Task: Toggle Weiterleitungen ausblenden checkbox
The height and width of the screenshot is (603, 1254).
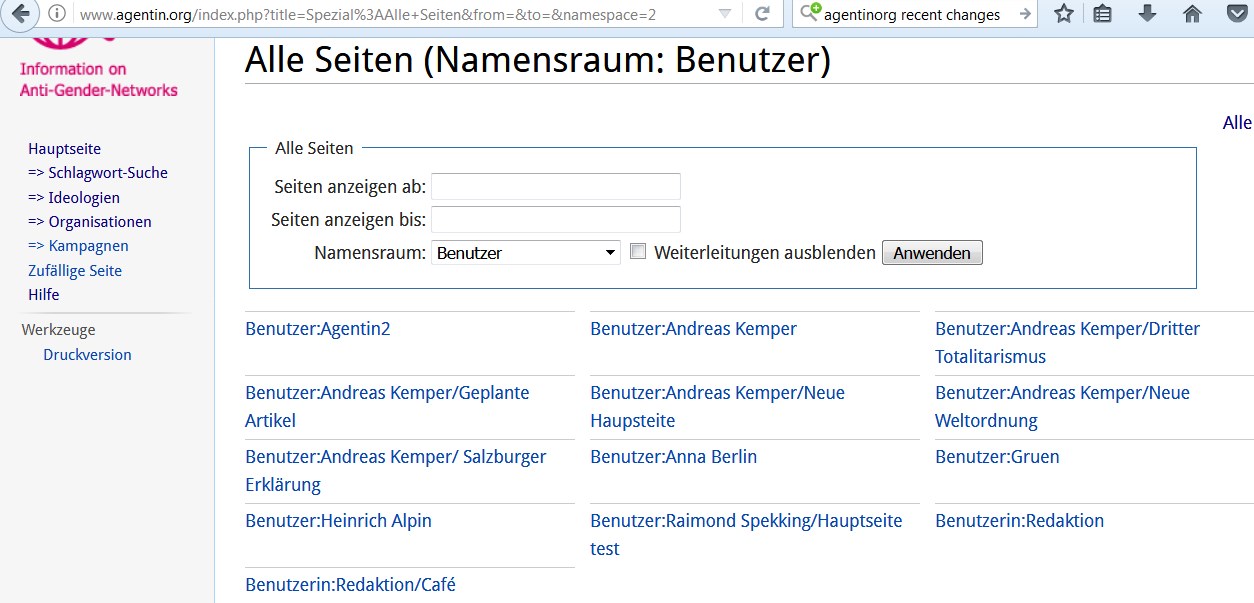Action: coord(638,252)
